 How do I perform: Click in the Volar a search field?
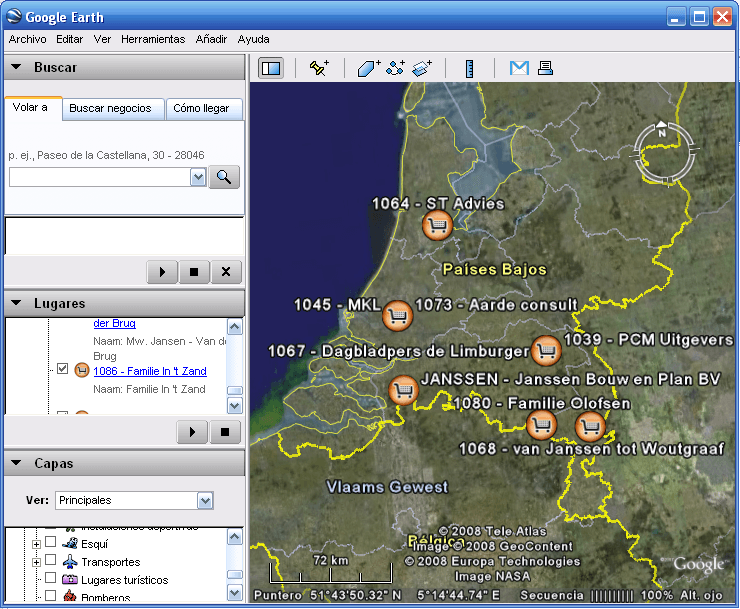(100, 178)
